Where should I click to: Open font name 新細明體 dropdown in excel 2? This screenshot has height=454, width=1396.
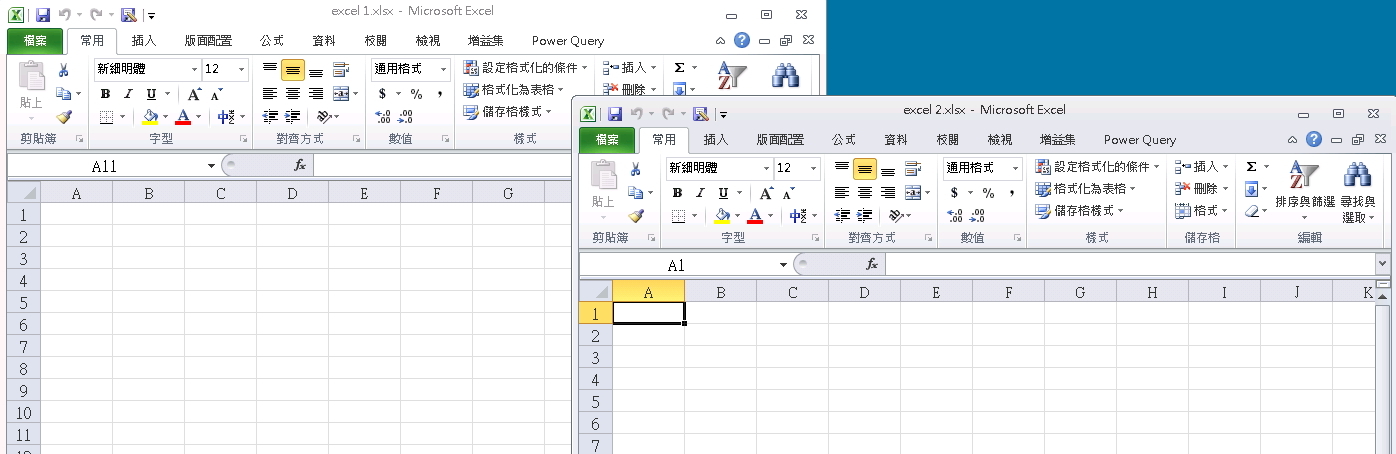click(x=766, y=168)
